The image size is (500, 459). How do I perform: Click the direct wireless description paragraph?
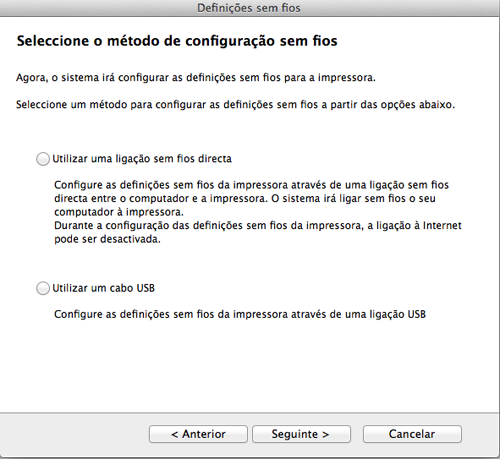tap(258, 212)
